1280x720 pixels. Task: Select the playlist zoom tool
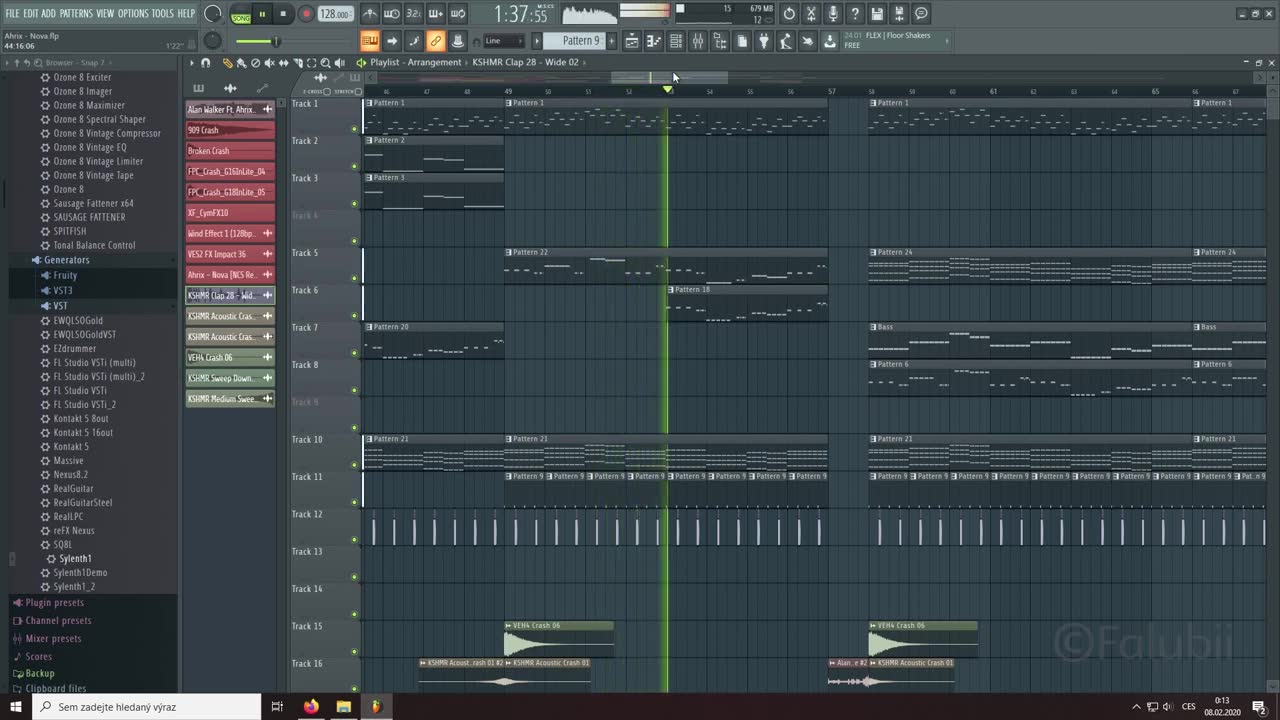(x=325, y=63)
